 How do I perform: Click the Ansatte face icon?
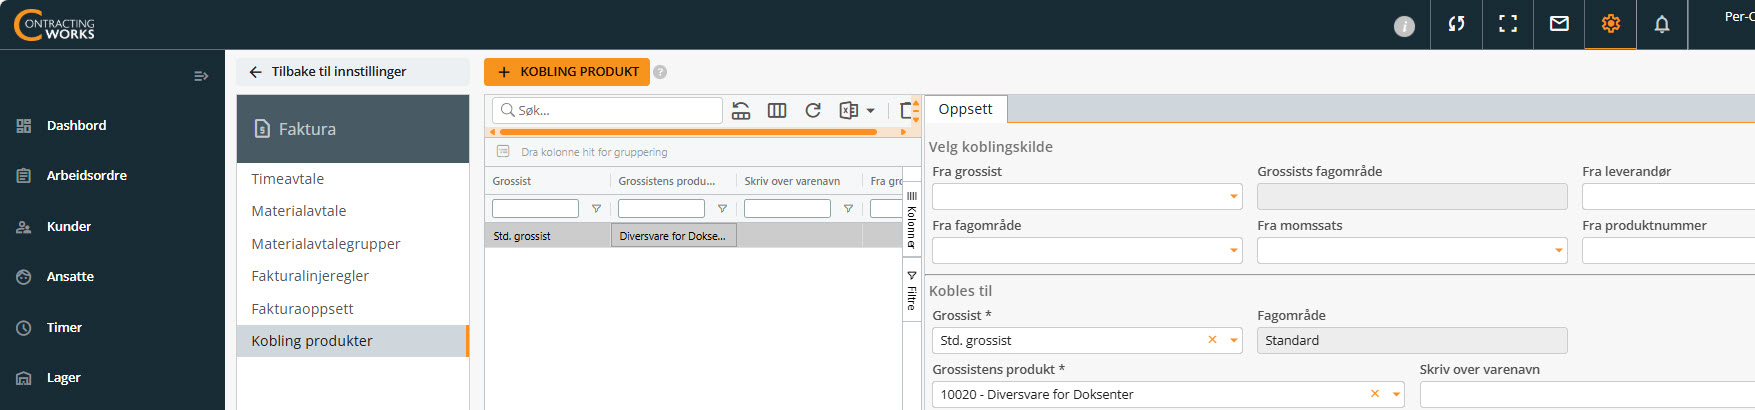pyautogui.click(x=24, y=277)
